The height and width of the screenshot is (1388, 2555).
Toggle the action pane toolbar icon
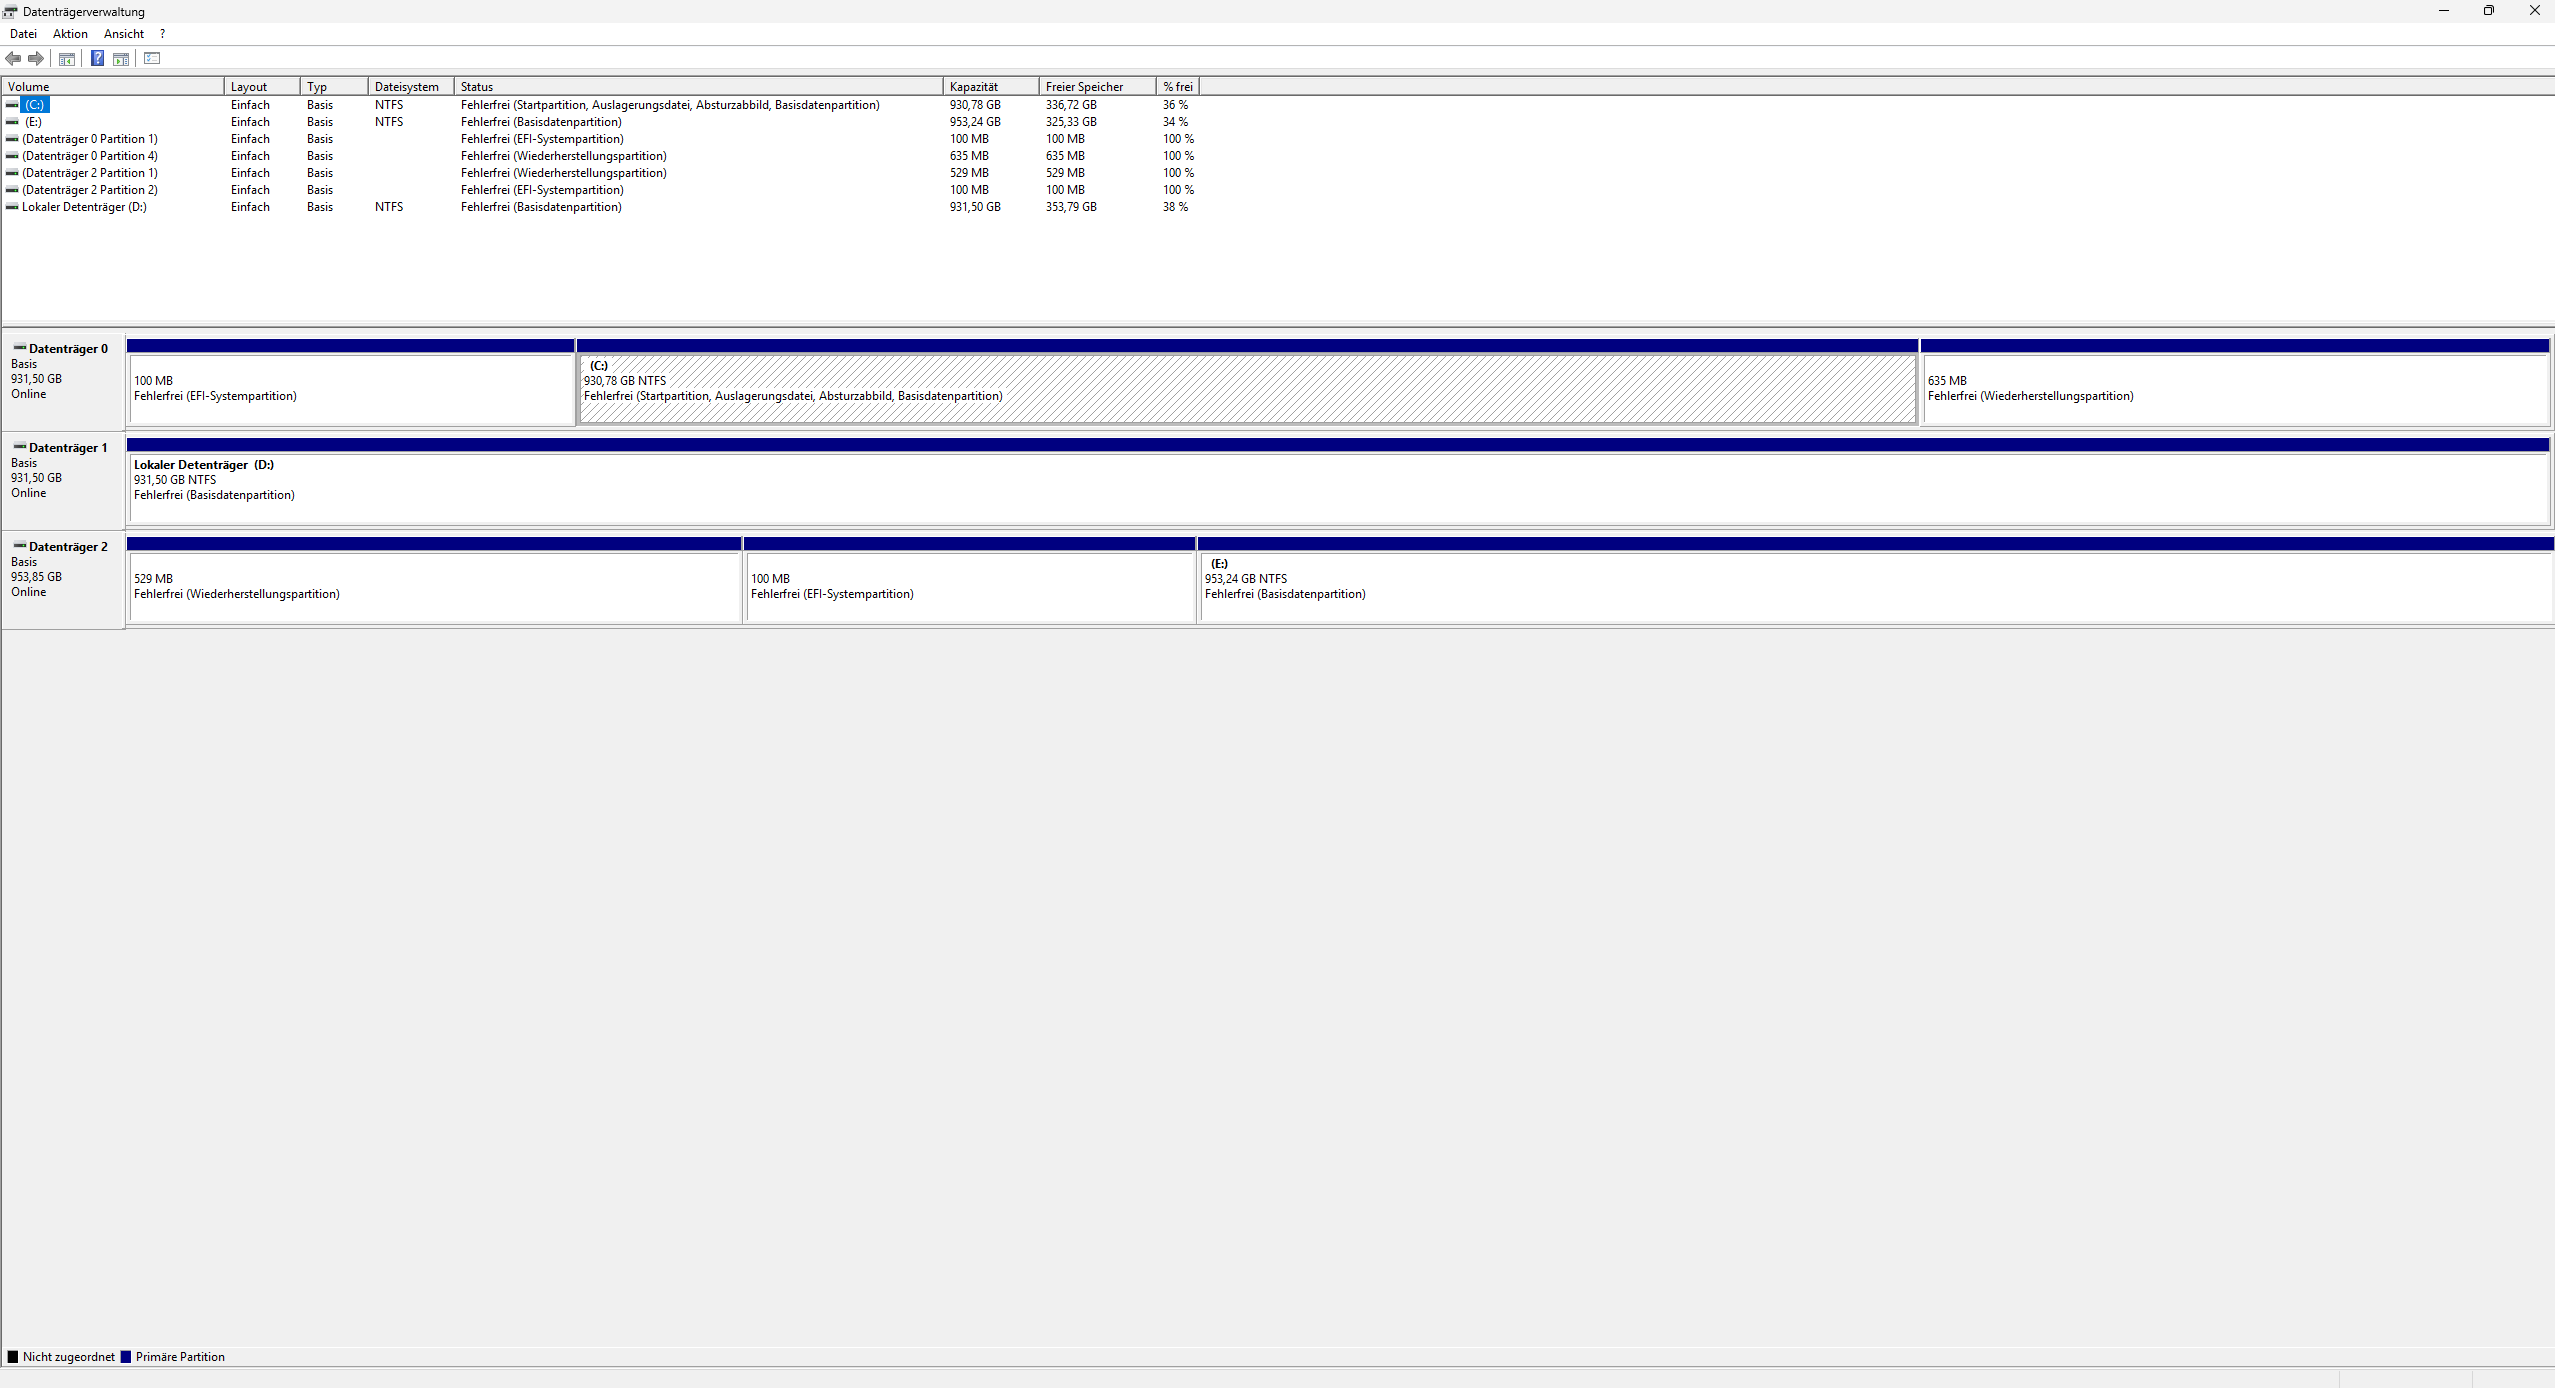coord(121,59)
